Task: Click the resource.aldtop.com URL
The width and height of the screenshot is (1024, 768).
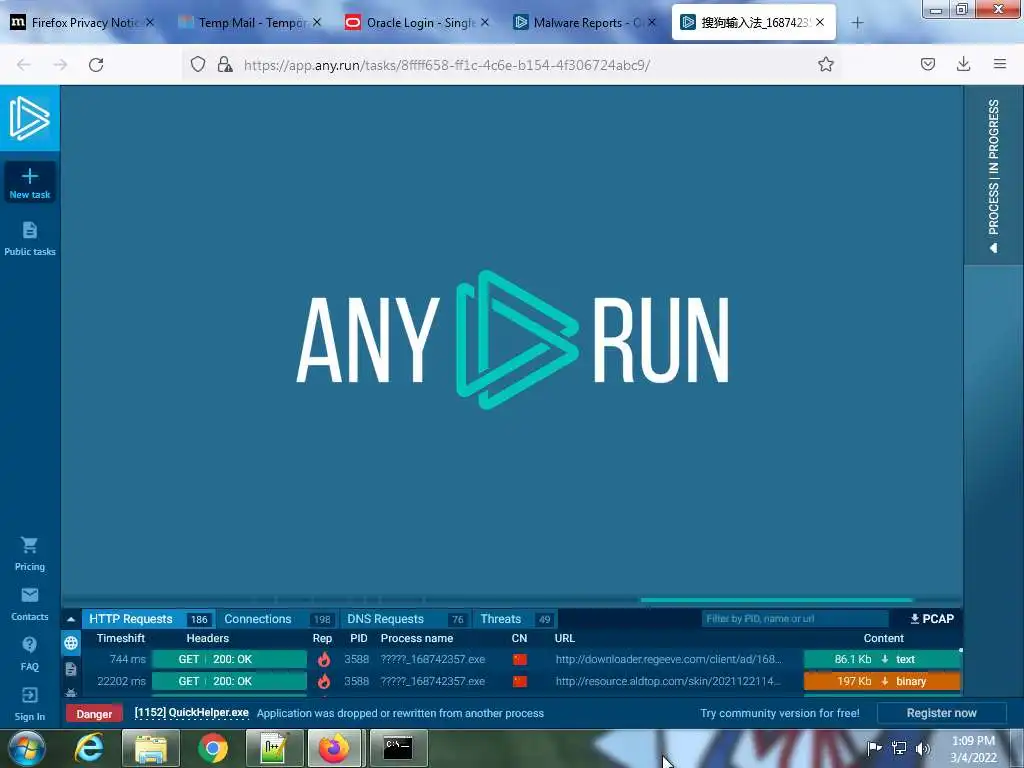Action: pos(668,681)
